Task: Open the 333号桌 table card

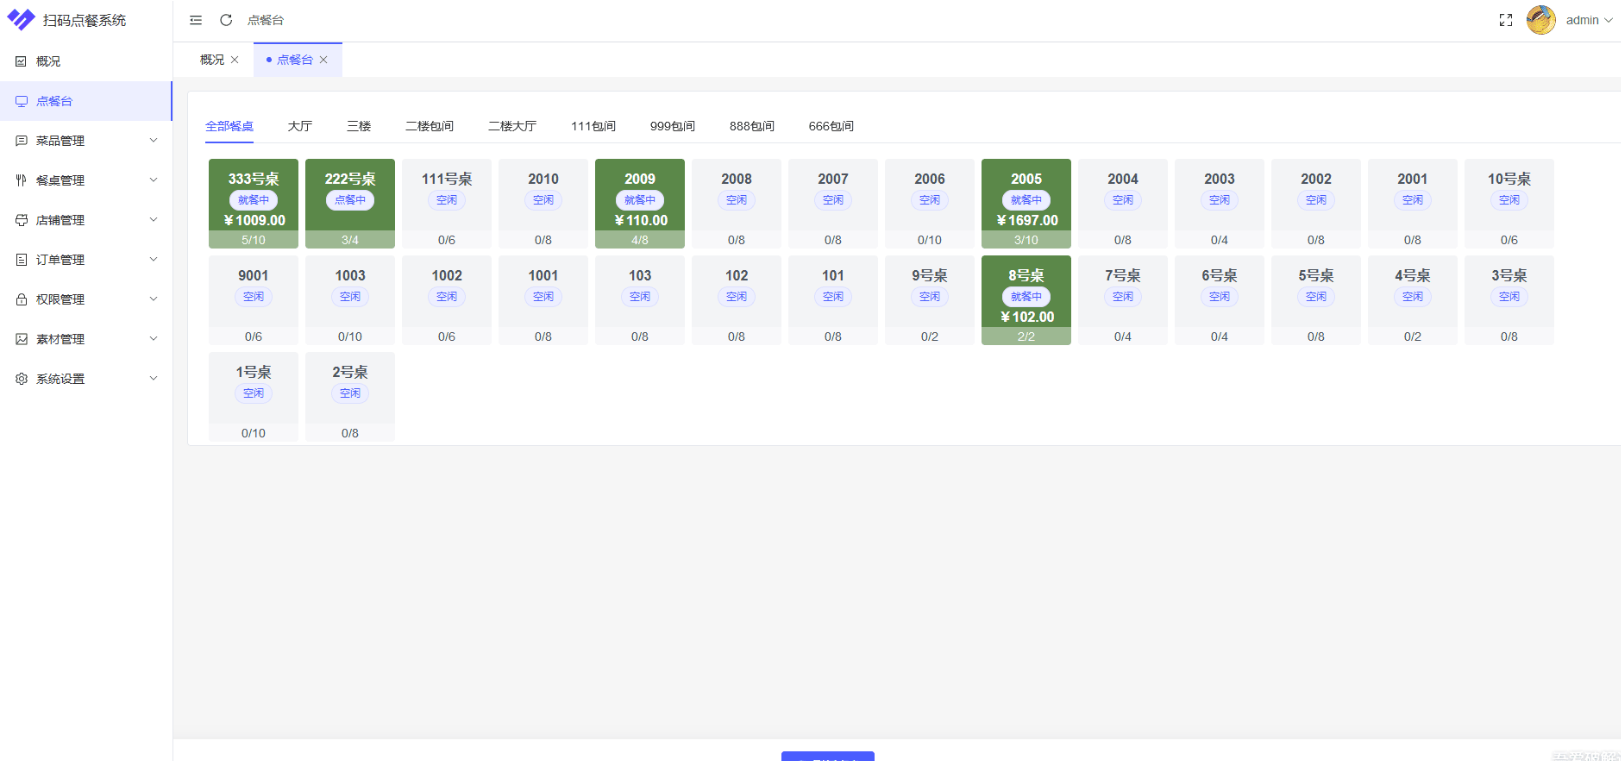Action: (x=253, y=203)
